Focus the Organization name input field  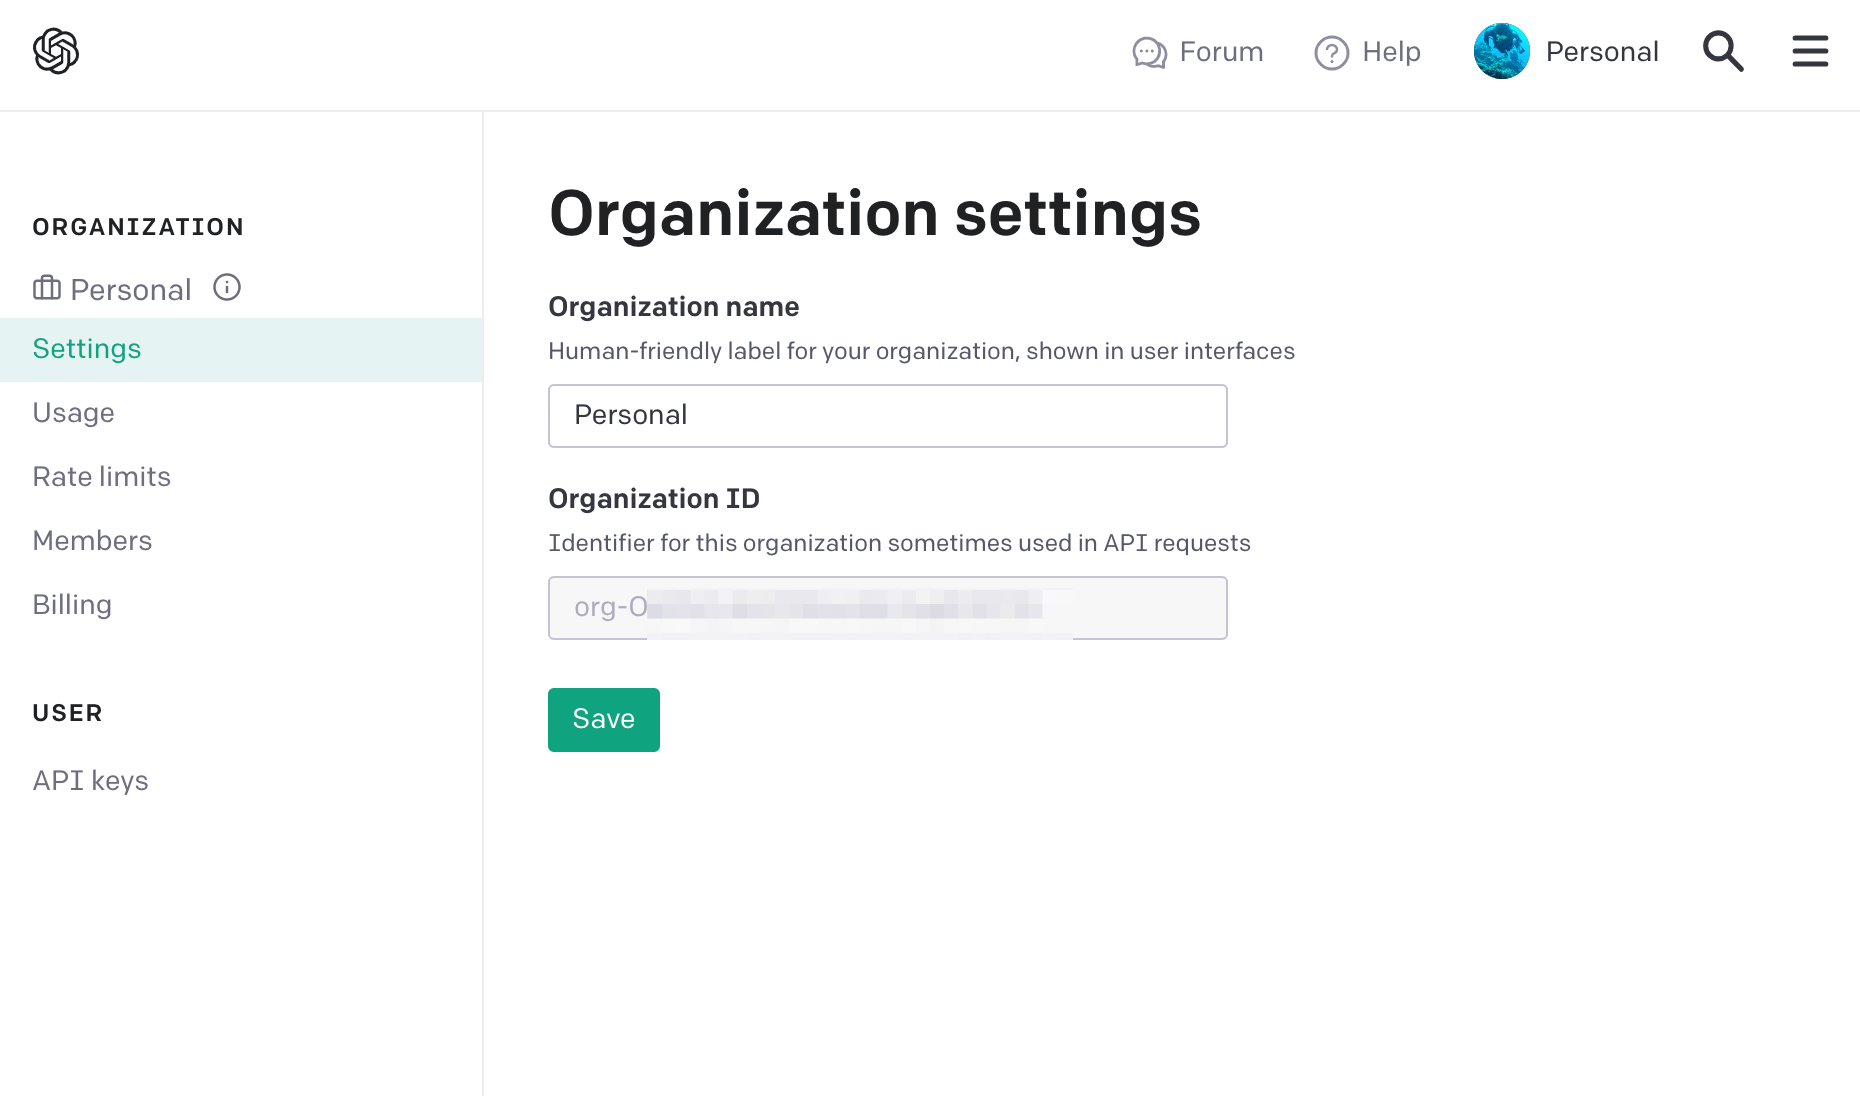pyautogui.click(x=887, y=416)
